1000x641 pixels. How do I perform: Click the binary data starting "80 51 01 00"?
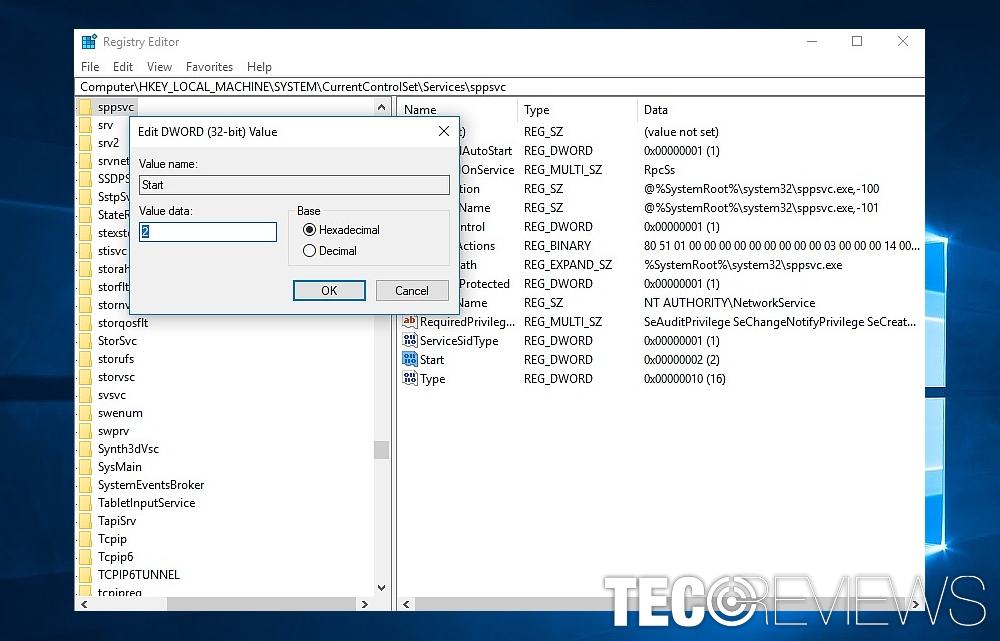(x=782, y=246)
